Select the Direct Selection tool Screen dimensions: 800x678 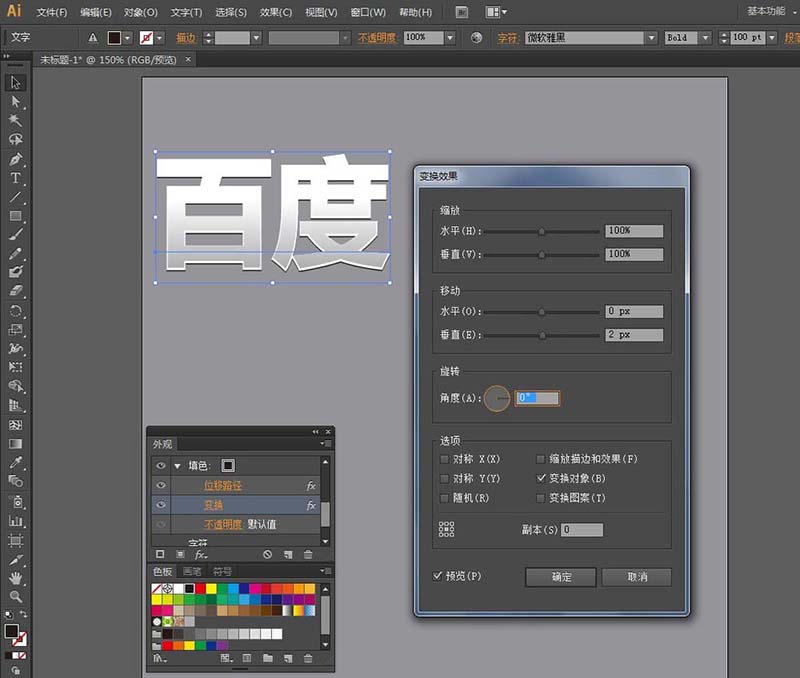click(x=15, y=102)
